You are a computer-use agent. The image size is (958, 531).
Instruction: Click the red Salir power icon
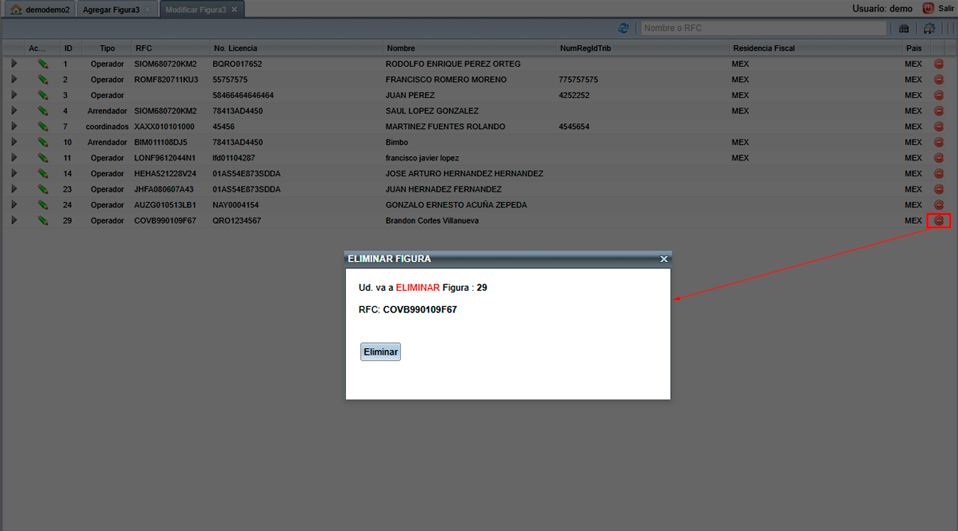tap(927, 8)
